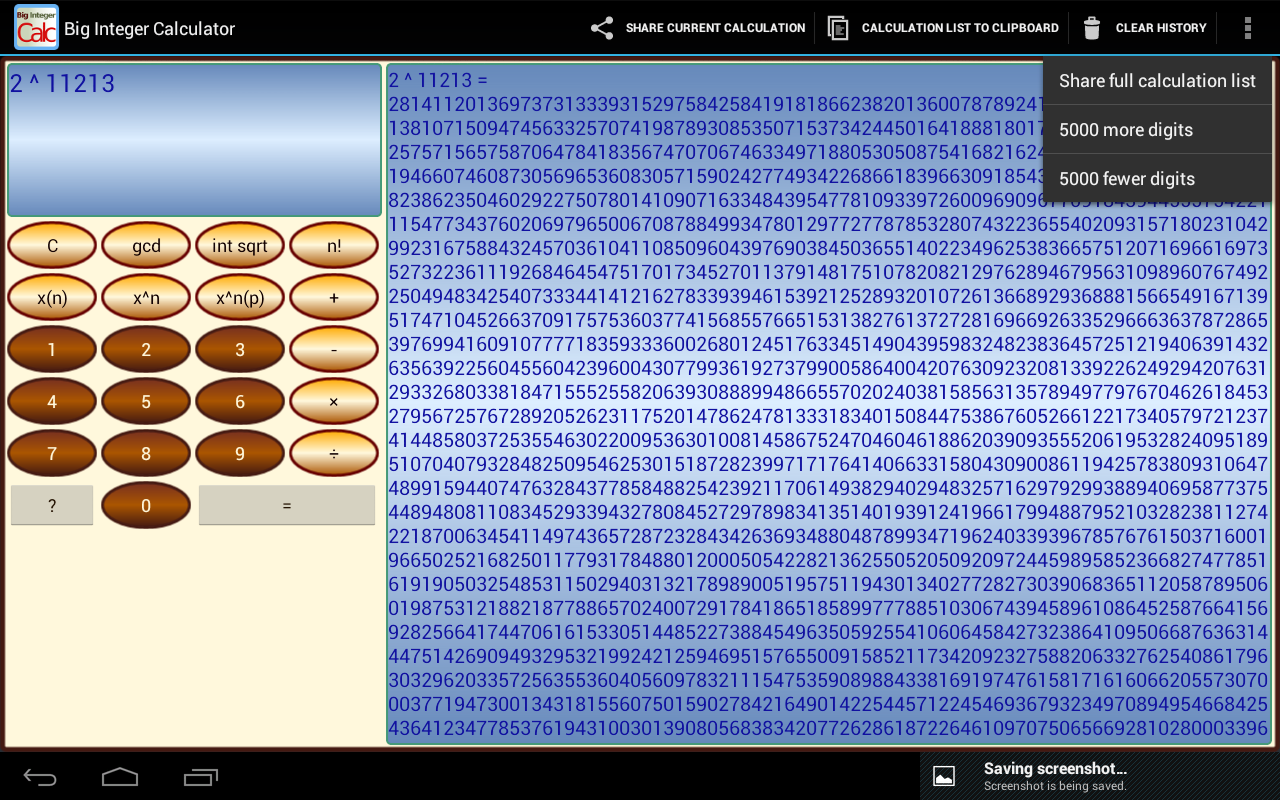Open the overflow menu

[1248, 27]
